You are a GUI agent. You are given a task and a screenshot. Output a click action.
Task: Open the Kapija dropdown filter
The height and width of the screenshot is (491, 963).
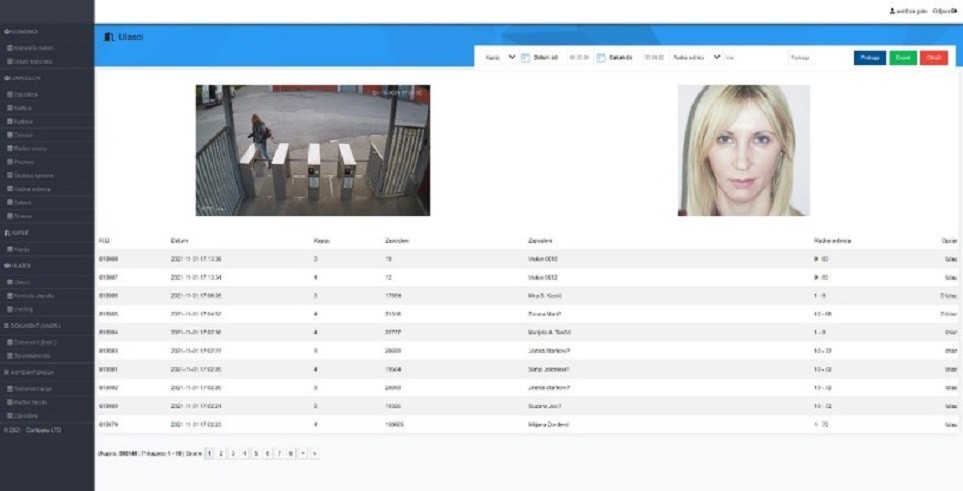point(500,57)
